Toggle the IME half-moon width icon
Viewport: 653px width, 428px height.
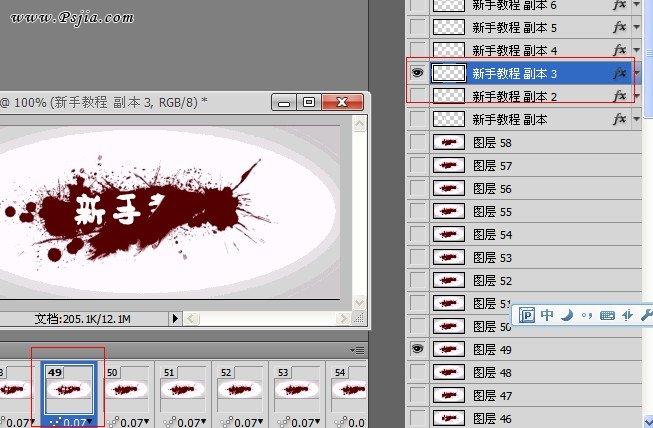point(567,315)
